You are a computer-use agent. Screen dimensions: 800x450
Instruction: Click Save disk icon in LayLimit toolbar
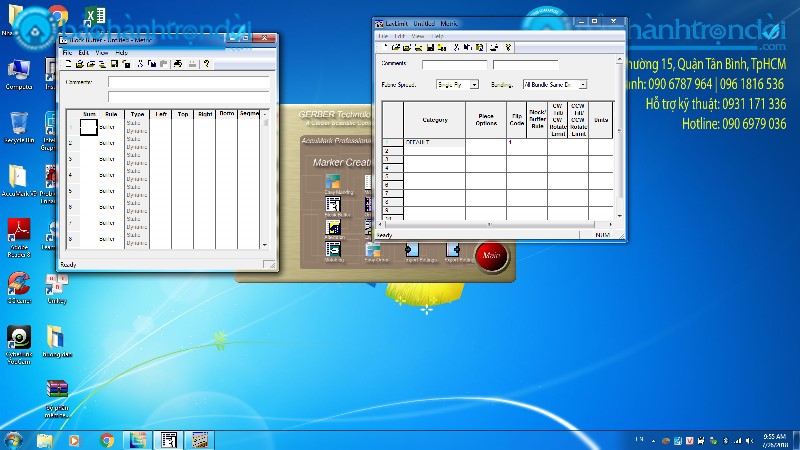pyautogui.click(x=431, y=47)
